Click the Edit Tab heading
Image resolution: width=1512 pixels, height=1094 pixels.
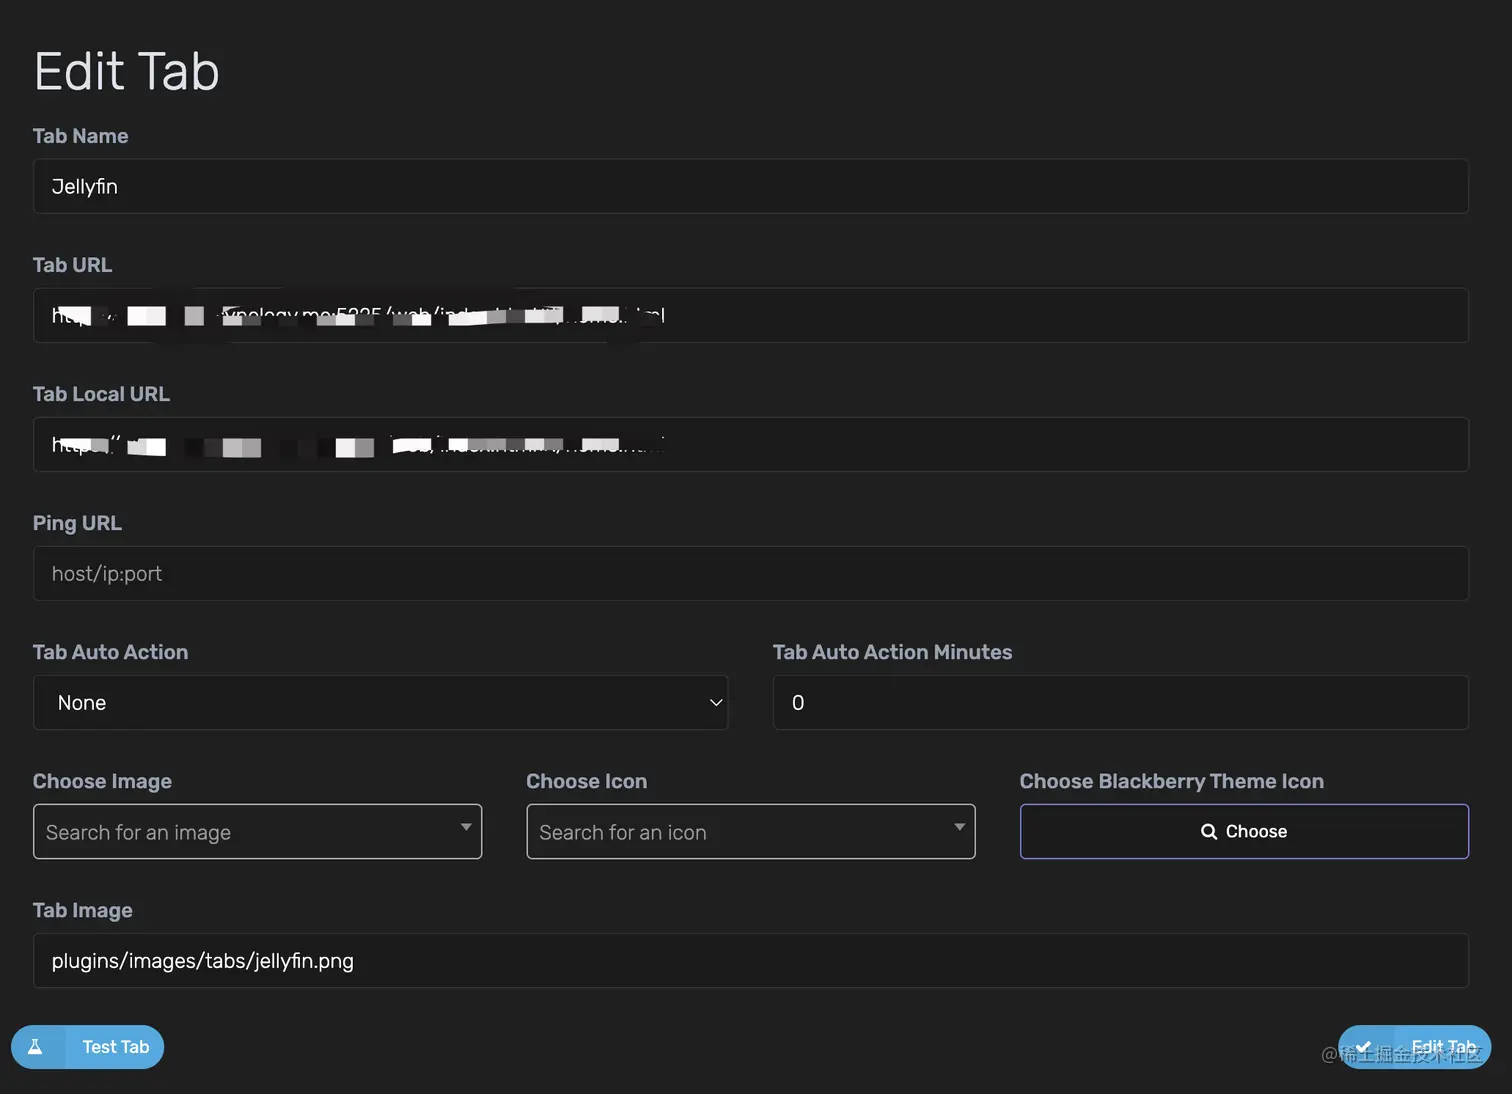(126, 71)
